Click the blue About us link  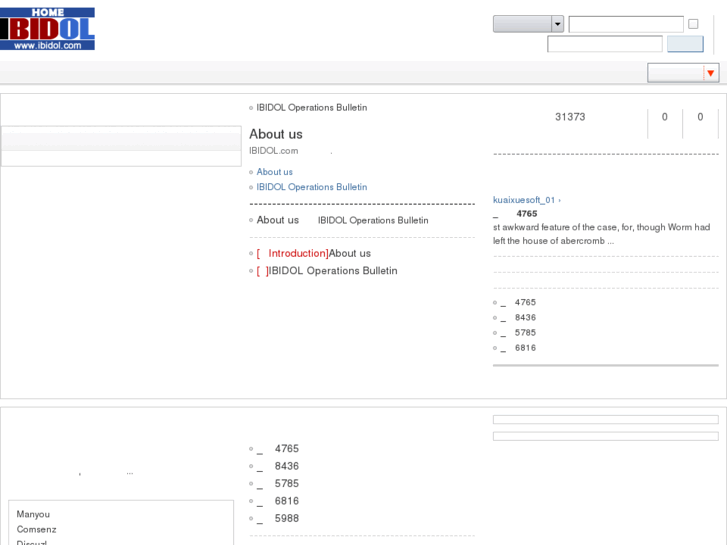pos(274,172)
